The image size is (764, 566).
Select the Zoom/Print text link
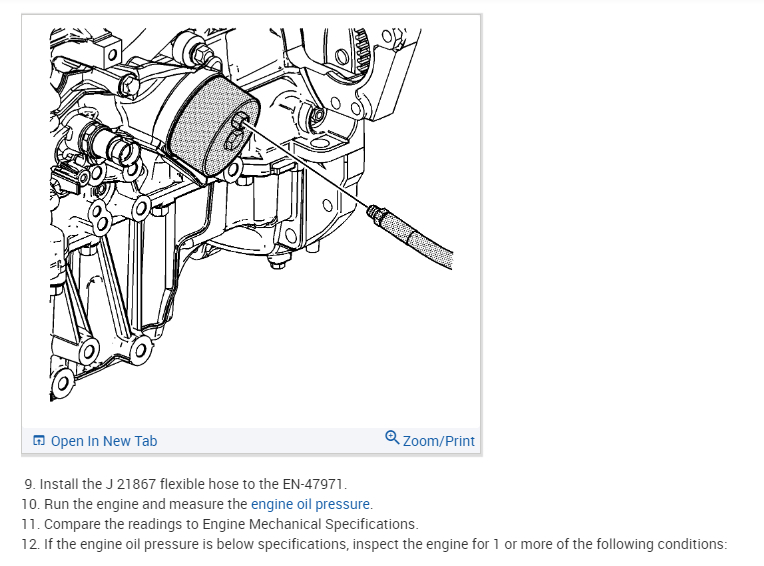(439, 441)
